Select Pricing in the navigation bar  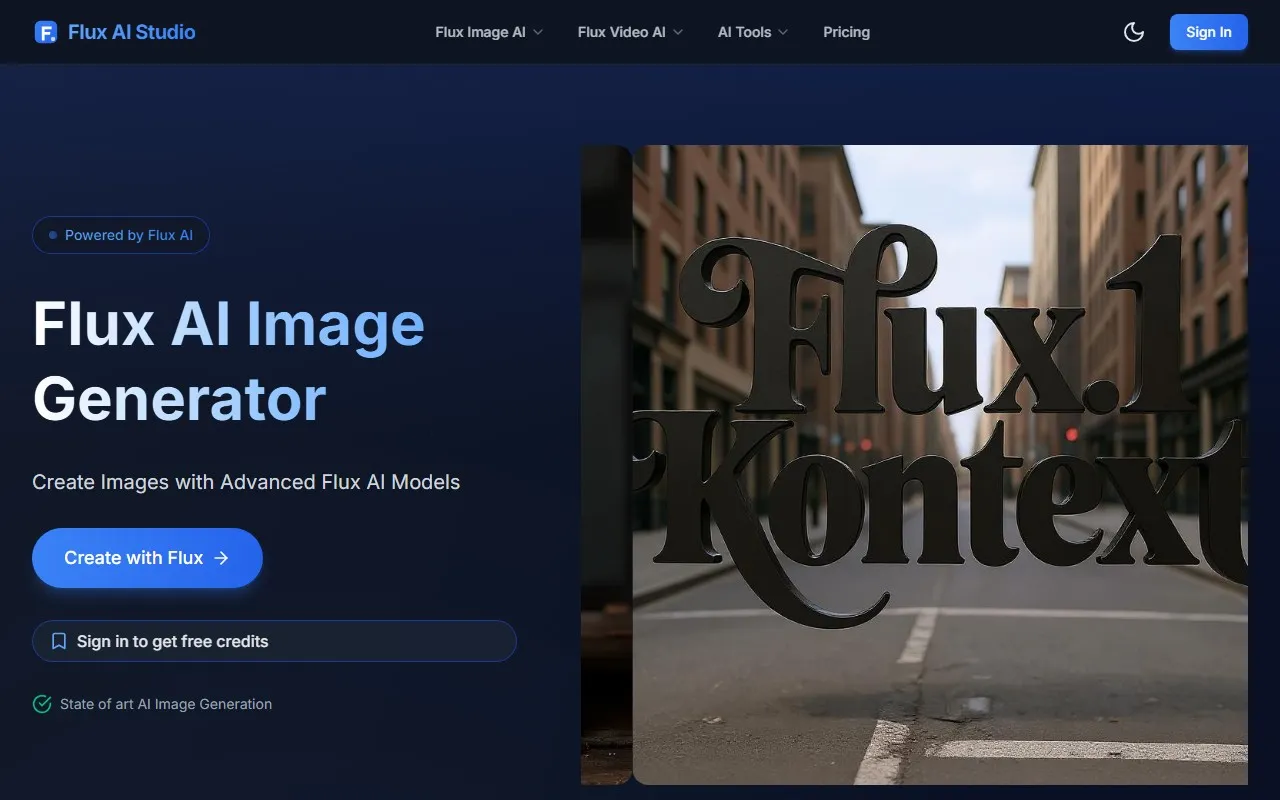846,32
